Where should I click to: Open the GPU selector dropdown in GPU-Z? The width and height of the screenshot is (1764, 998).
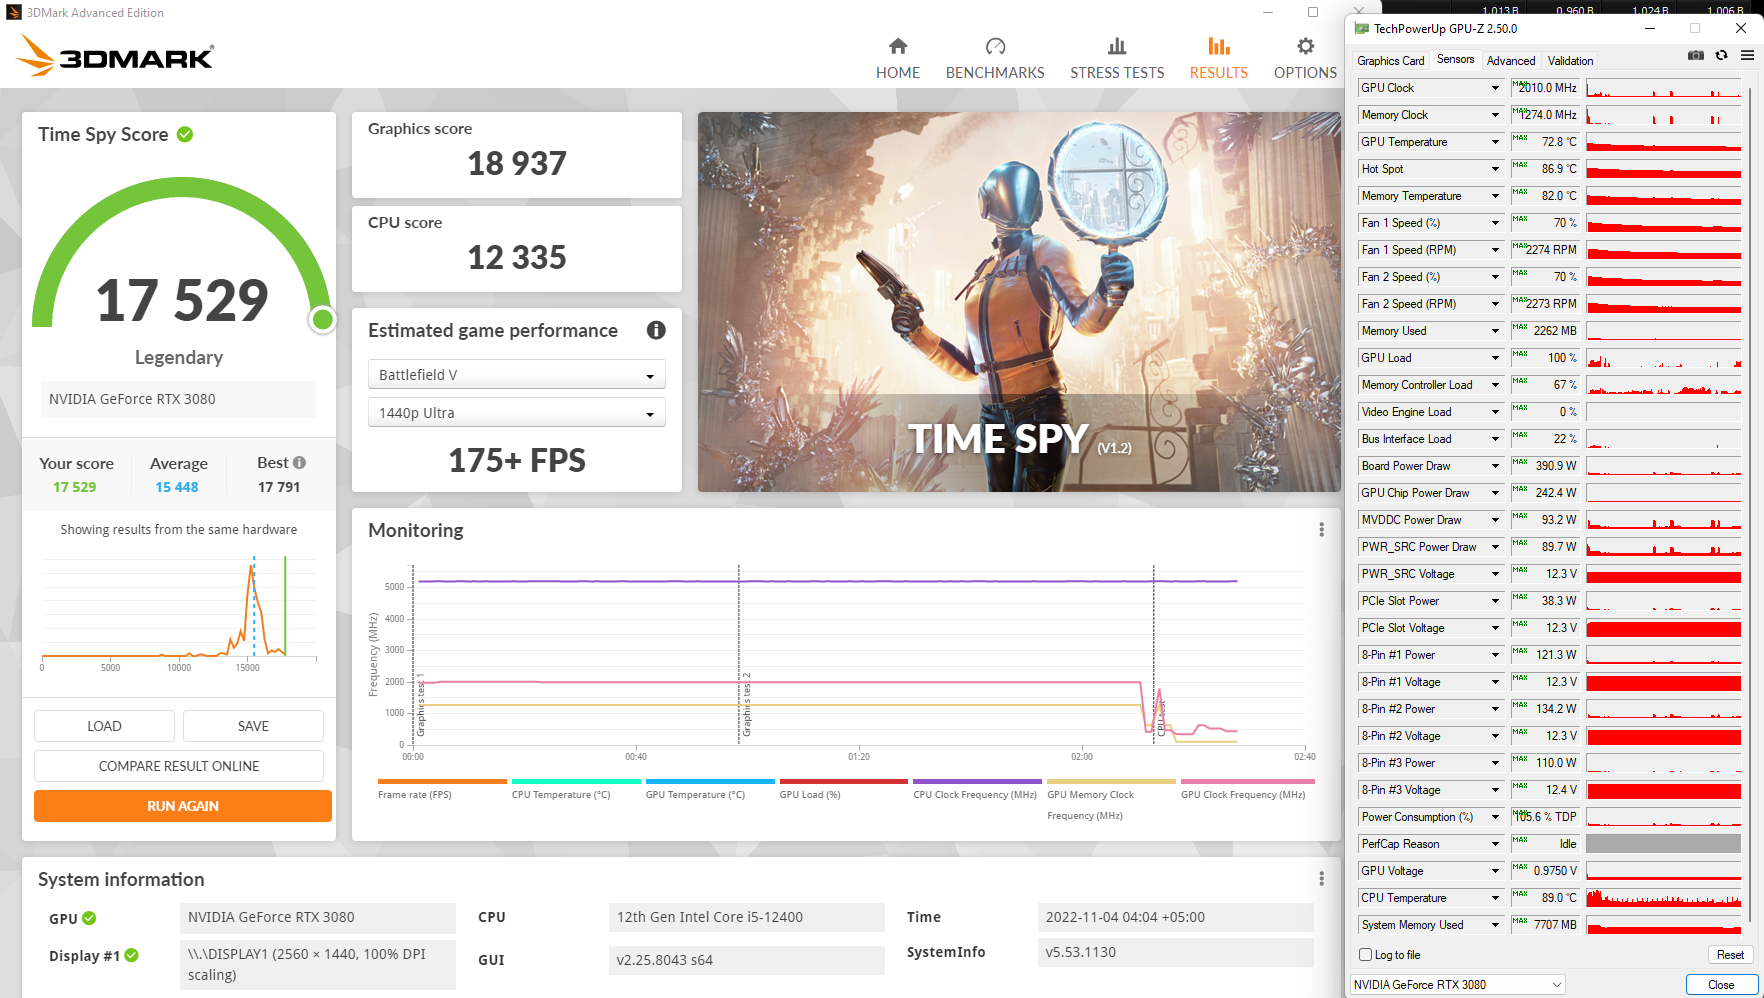coord(1457,985)
